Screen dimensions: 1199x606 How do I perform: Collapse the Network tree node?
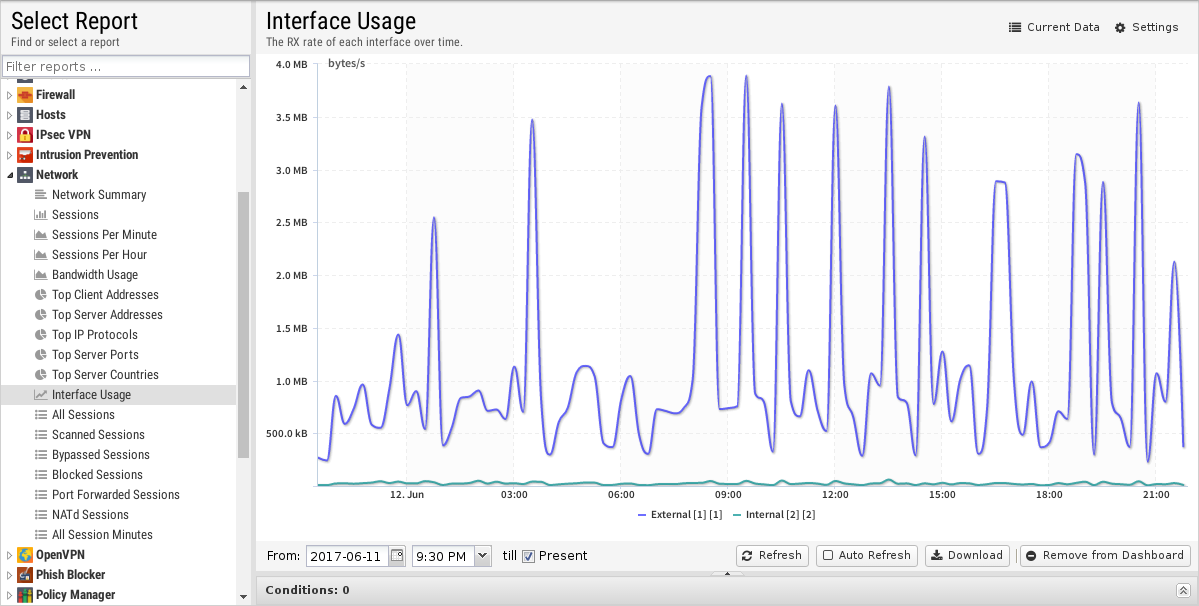tap(9, 175)
